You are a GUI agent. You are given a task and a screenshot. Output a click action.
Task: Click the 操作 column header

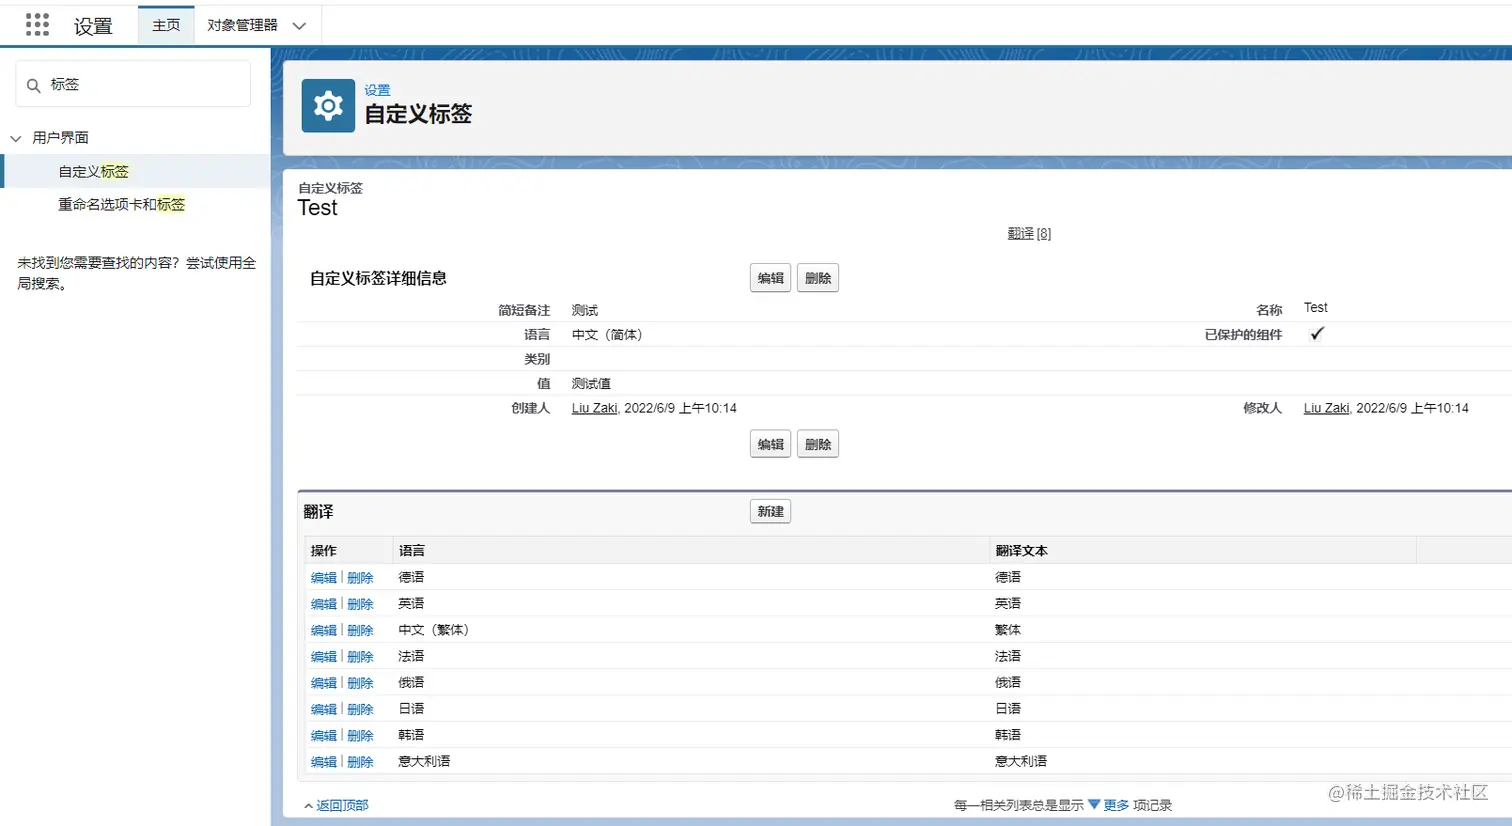[324, 551]
